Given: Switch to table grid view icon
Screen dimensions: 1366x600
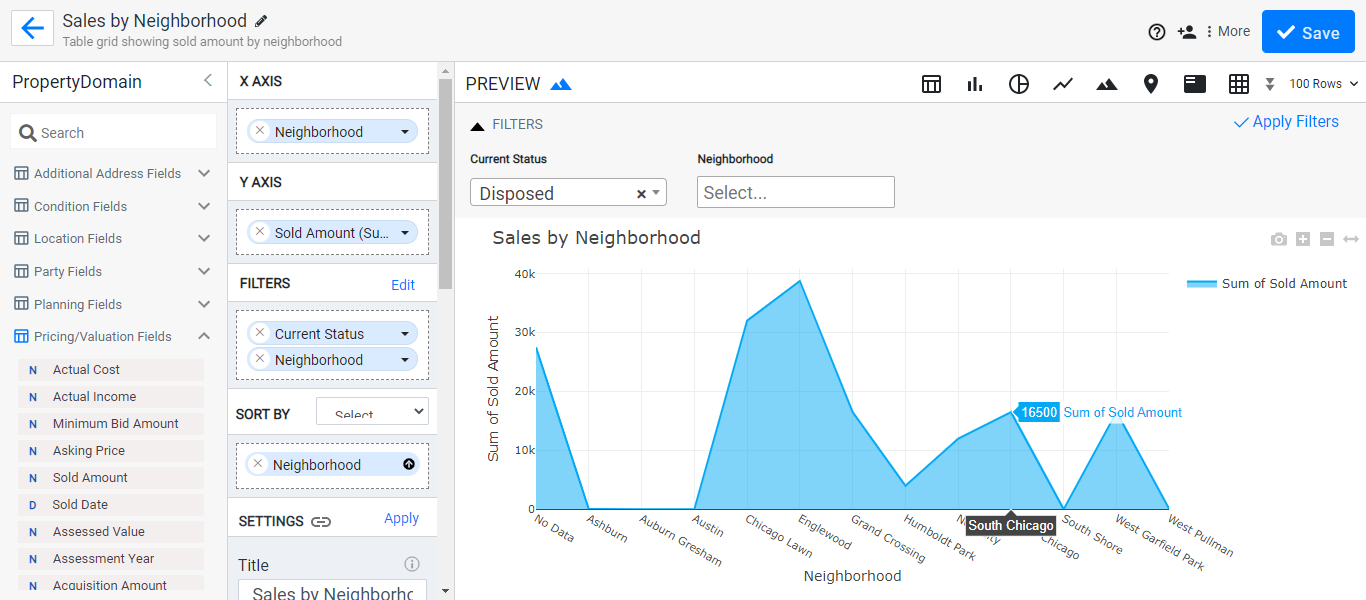Looking at the screenshot, I should point(931,84).
